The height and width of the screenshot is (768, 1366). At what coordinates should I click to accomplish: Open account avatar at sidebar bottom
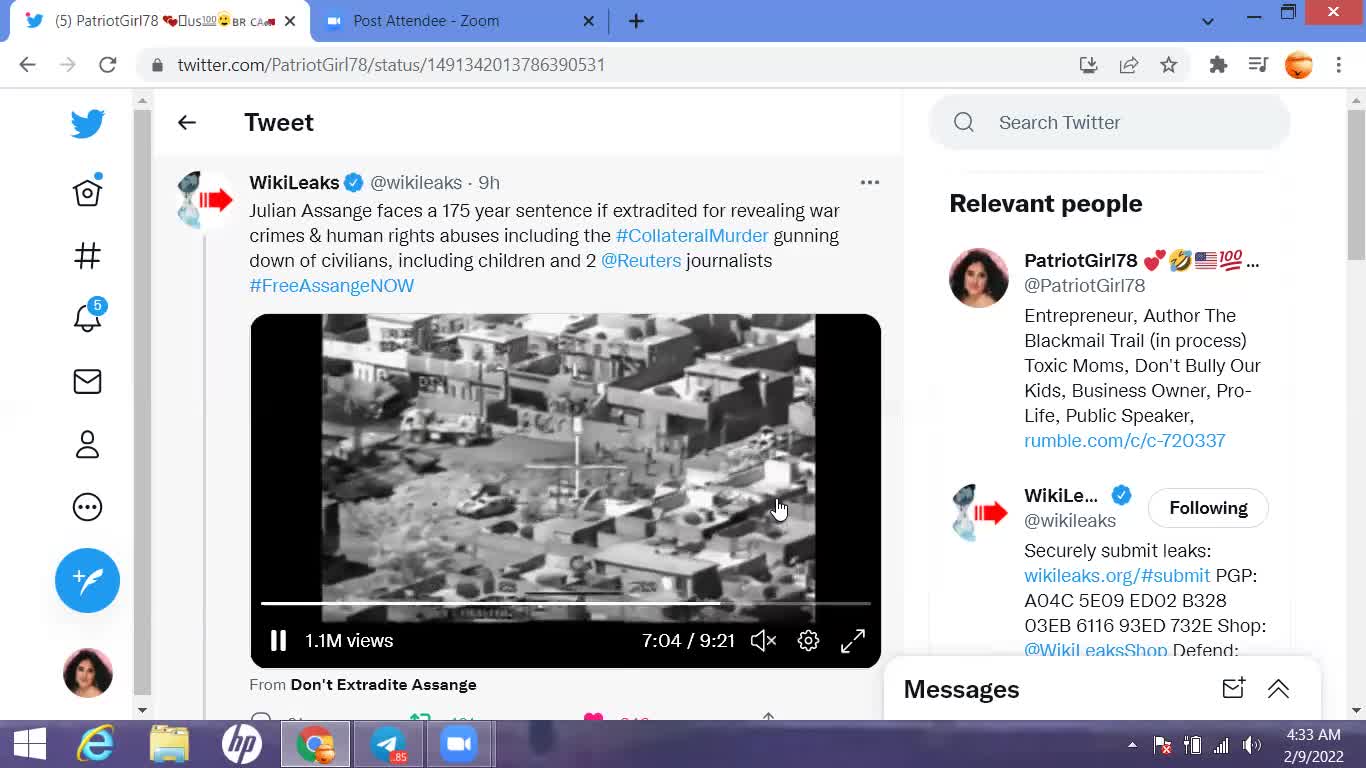[87, 672]
